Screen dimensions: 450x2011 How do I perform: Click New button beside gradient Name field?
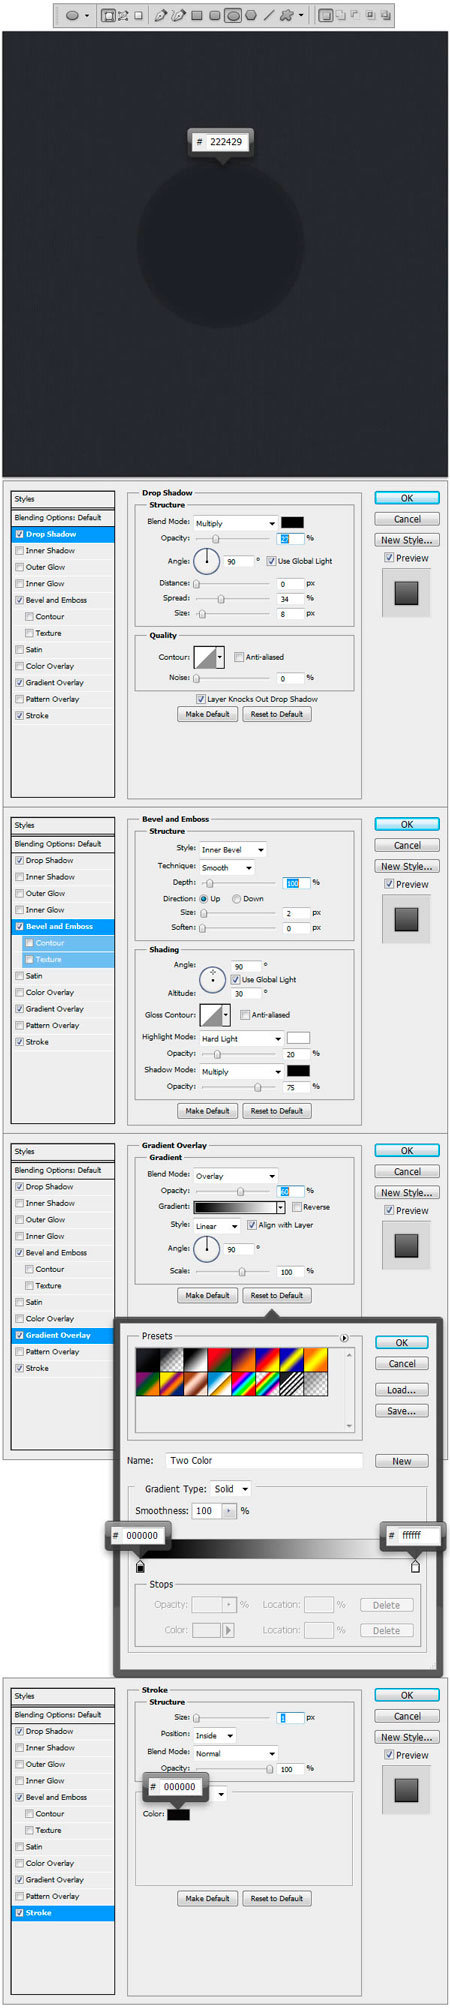(x=402, y=1461)
